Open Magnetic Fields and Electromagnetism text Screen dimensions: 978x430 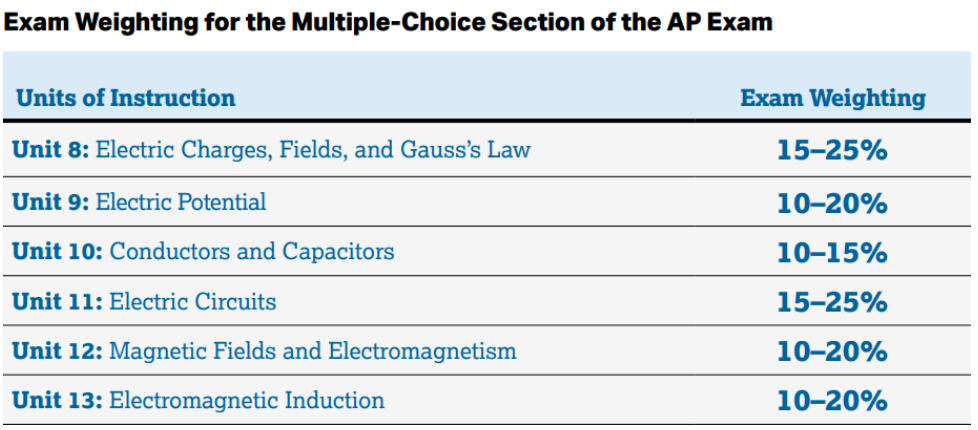pyautogui.click(x=312, y=351)
